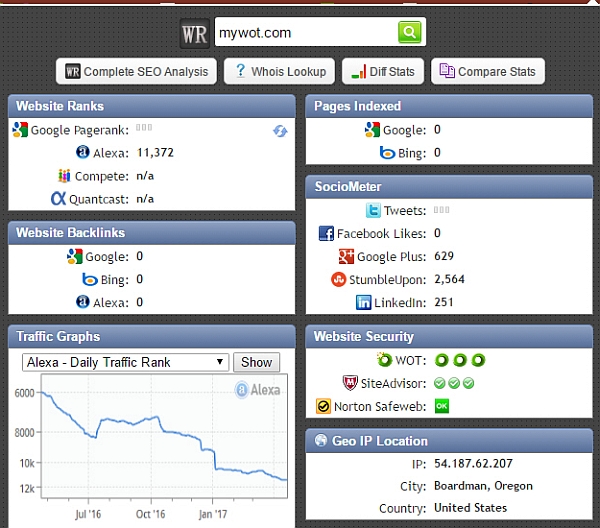Image resolution: width=600 pixels, height=528 pixels.
Task: Click Bing icon under Website Backlinks
Action: click(90, 279)
